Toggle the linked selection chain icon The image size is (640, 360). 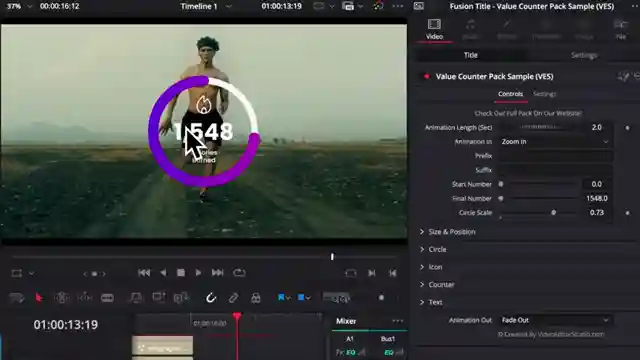coord(233,298)
